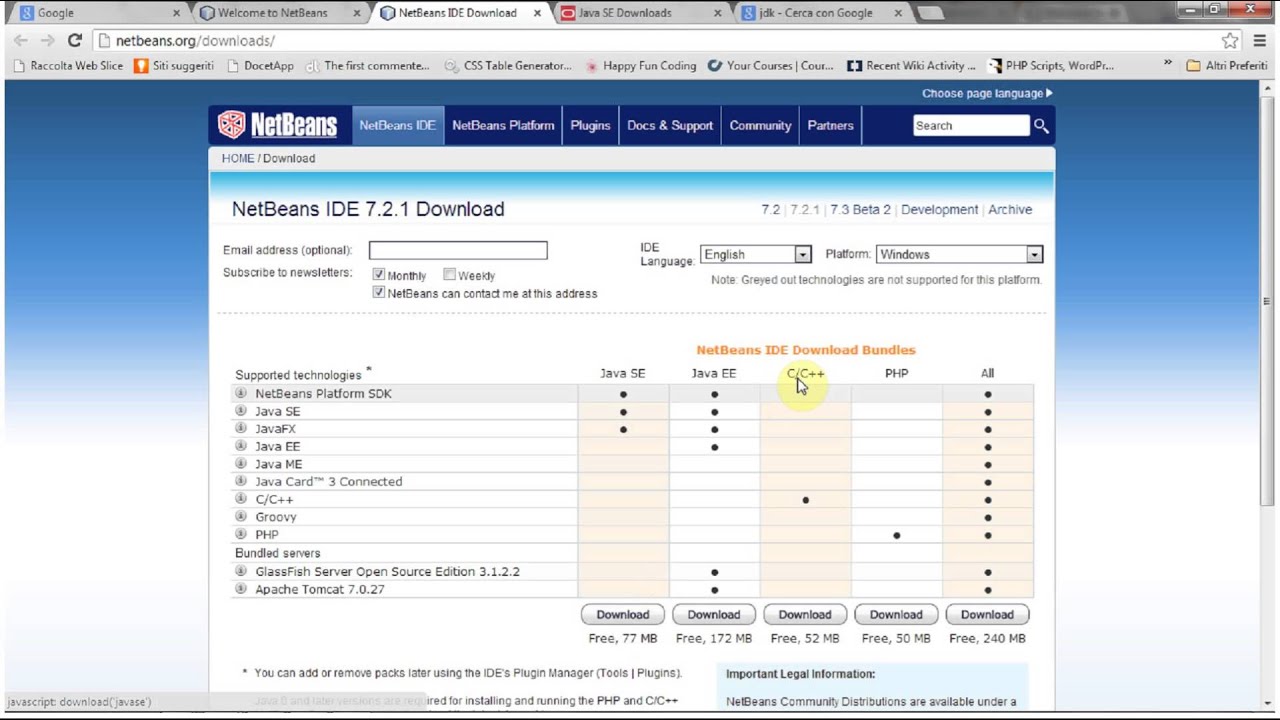Close the NetBeans IDE Download tab
1280x720 pixels.
pos(538,13)
